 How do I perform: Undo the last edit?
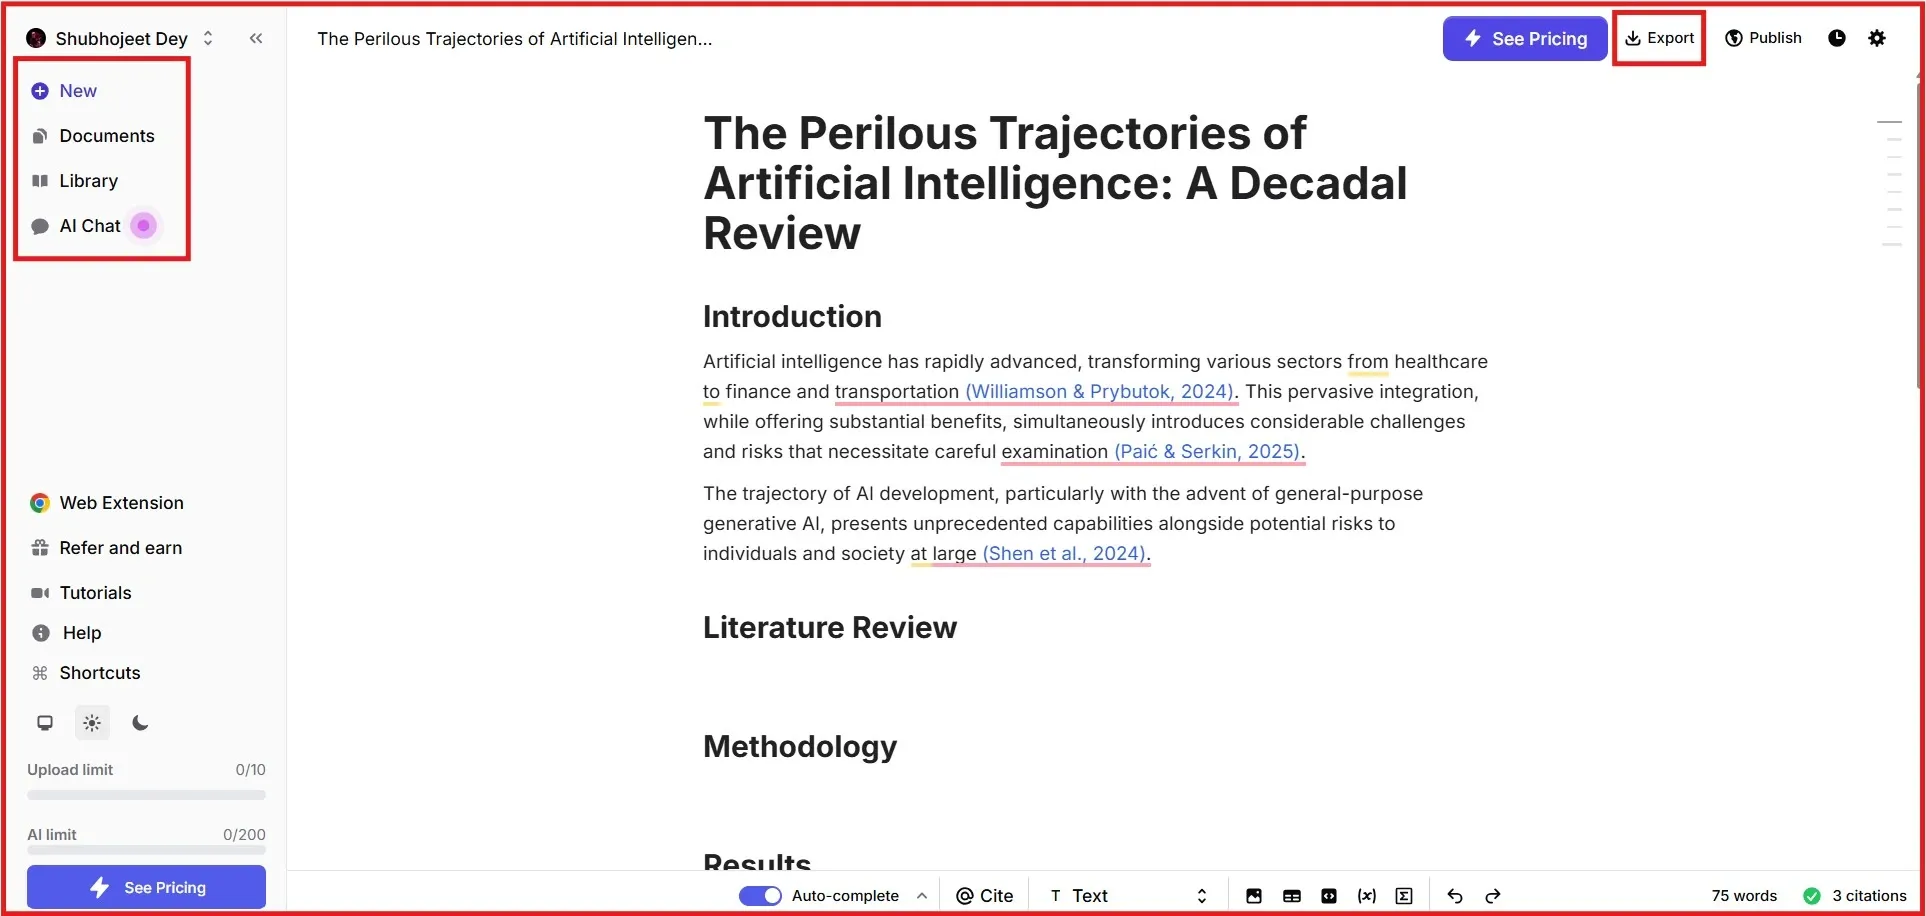[x=1455, y=896]
